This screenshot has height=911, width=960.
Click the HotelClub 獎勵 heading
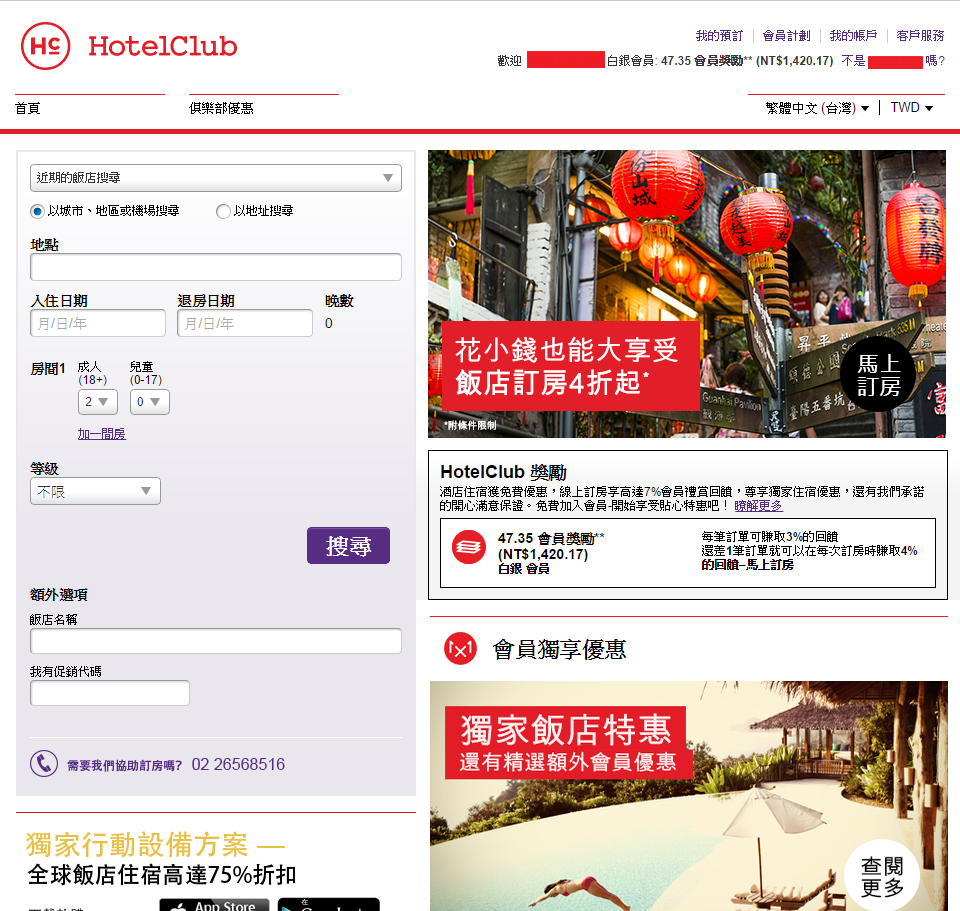point(503,472)
